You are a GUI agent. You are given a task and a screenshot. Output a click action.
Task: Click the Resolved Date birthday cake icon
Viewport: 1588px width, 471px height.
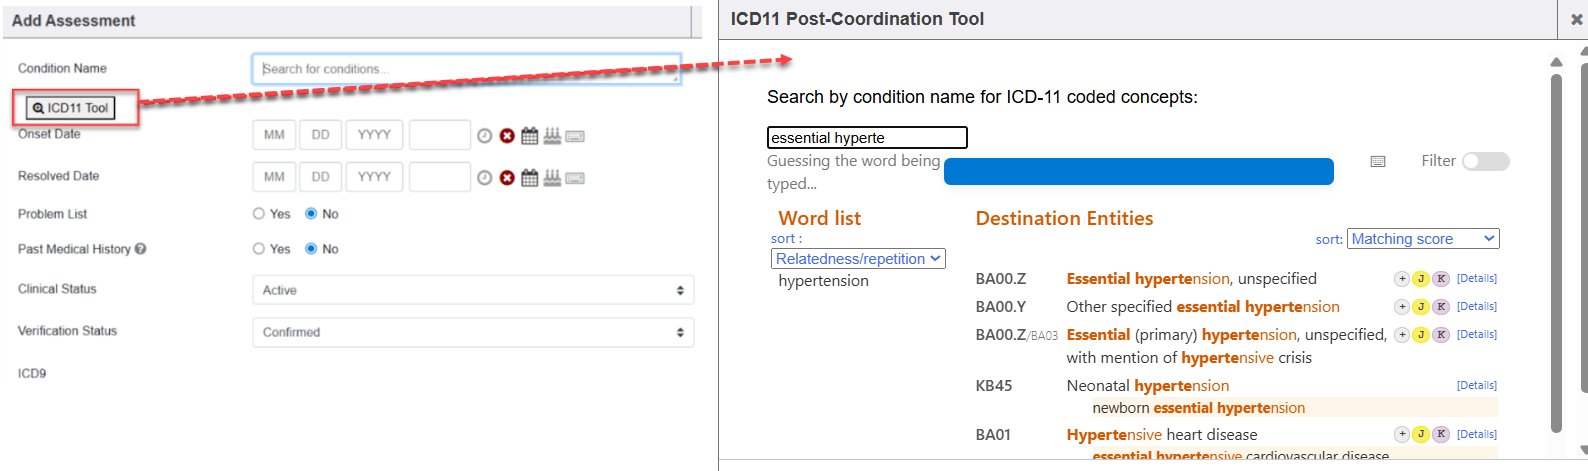tap(552, 178)
